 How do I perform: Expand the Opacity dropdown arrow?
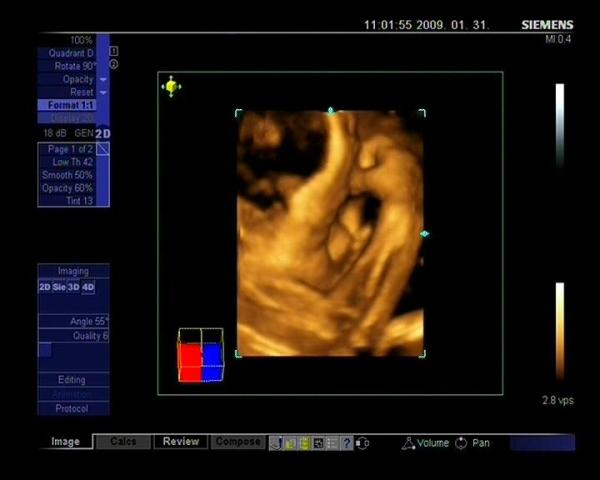103,79
